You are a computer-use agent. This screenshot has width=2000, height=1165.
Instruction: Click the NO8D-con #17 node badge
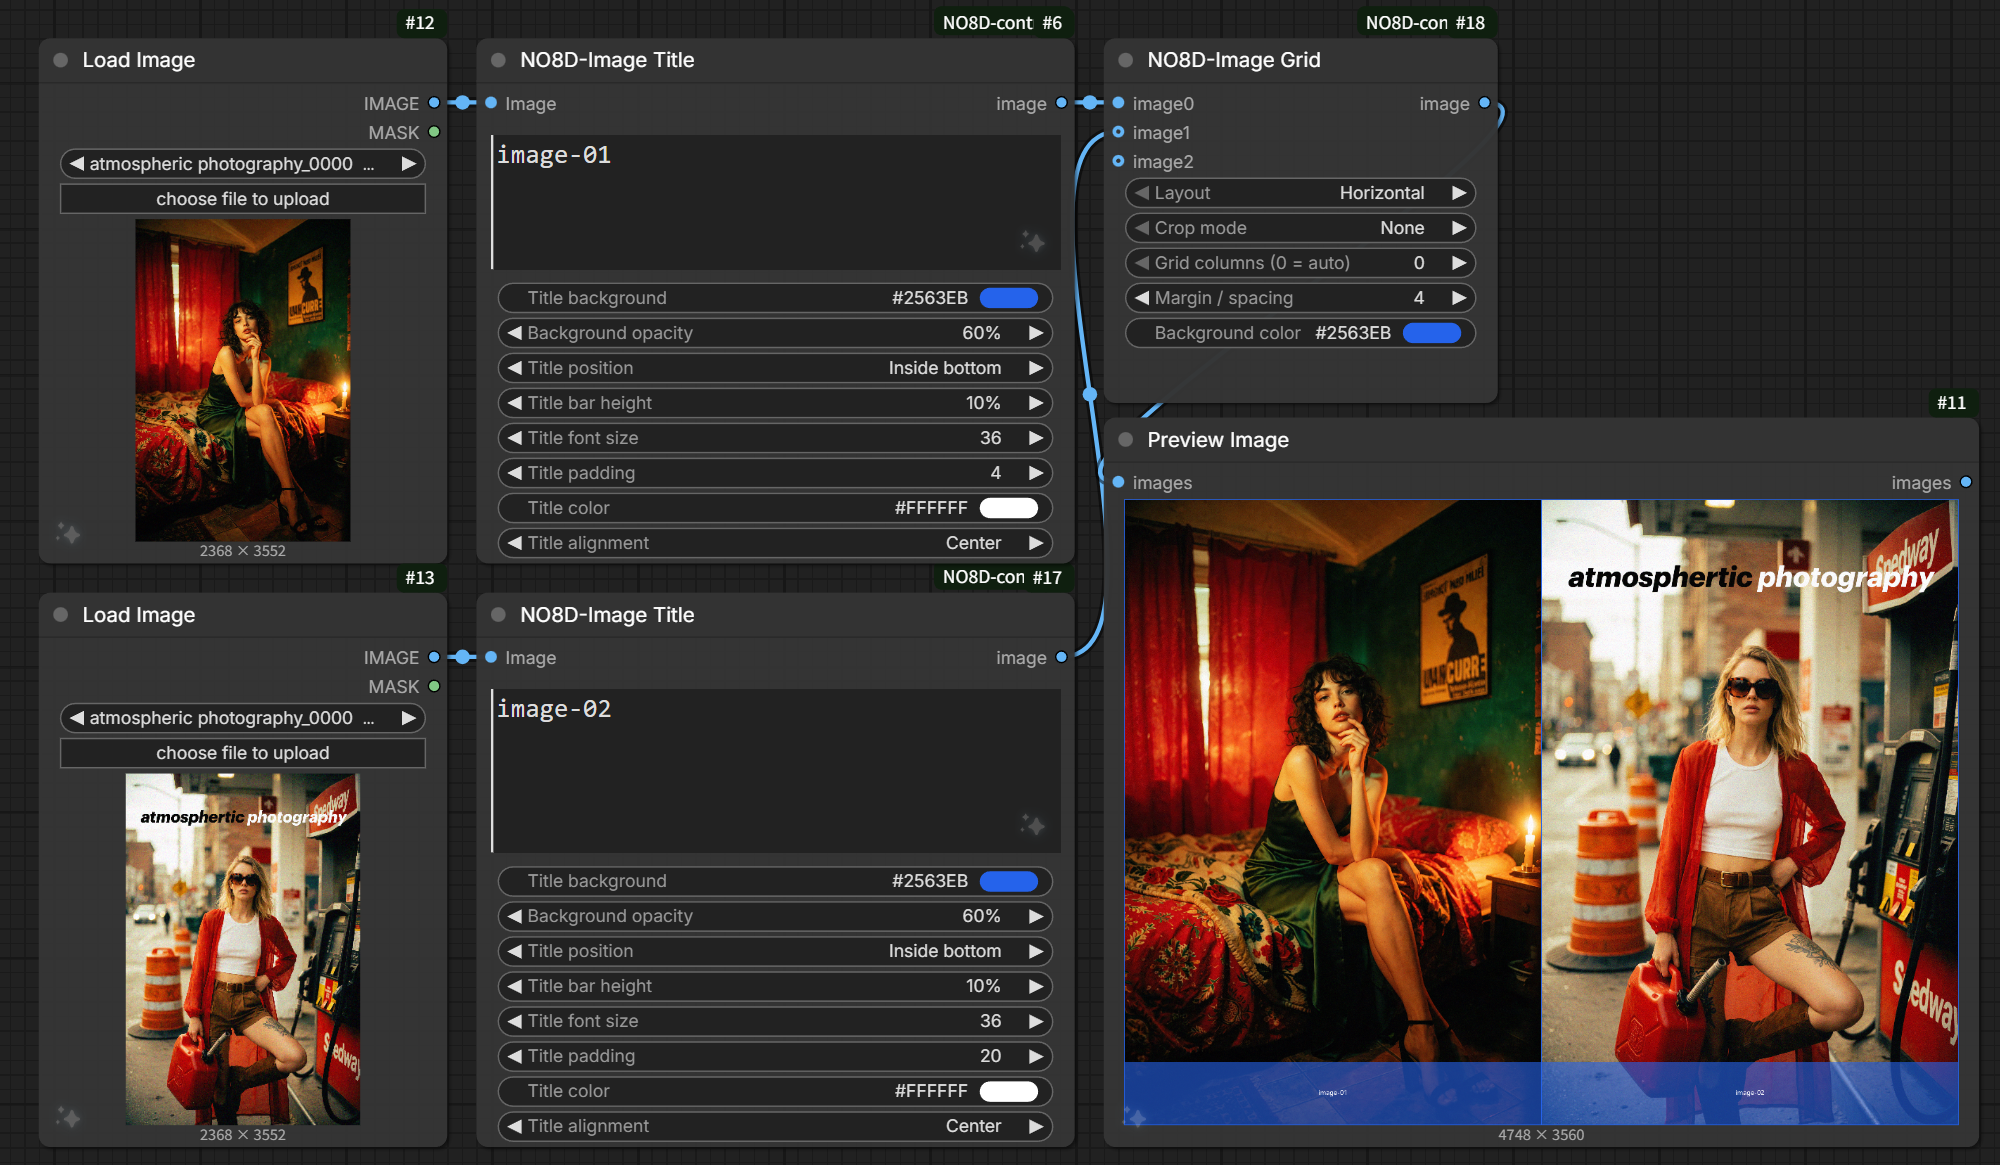pos(1002,577)
